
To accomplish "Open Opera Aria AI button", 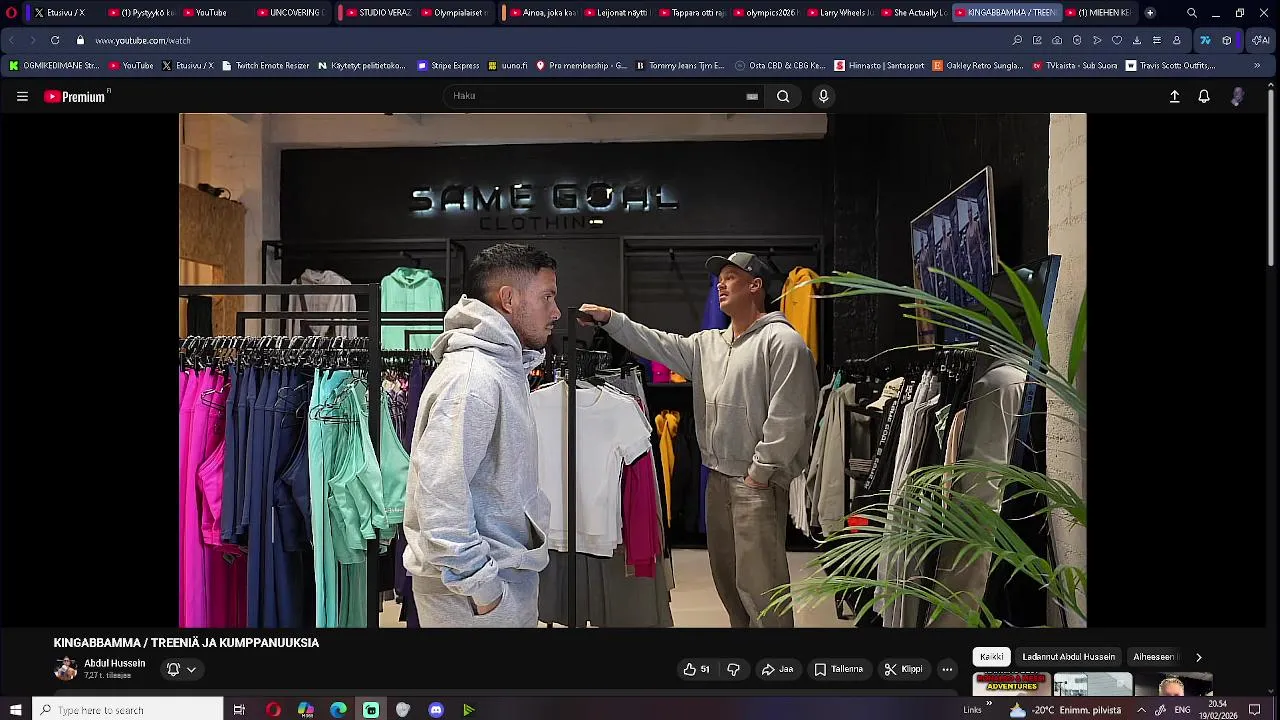I will point(1260,40).
